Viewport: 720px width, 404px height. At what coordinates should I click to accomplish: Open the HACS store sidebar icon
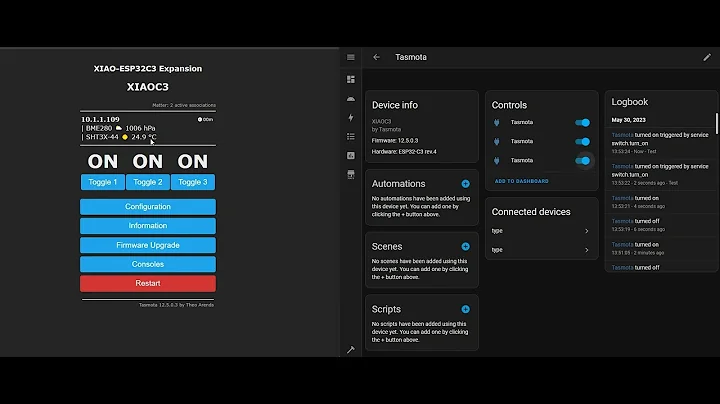coord(351,174)
